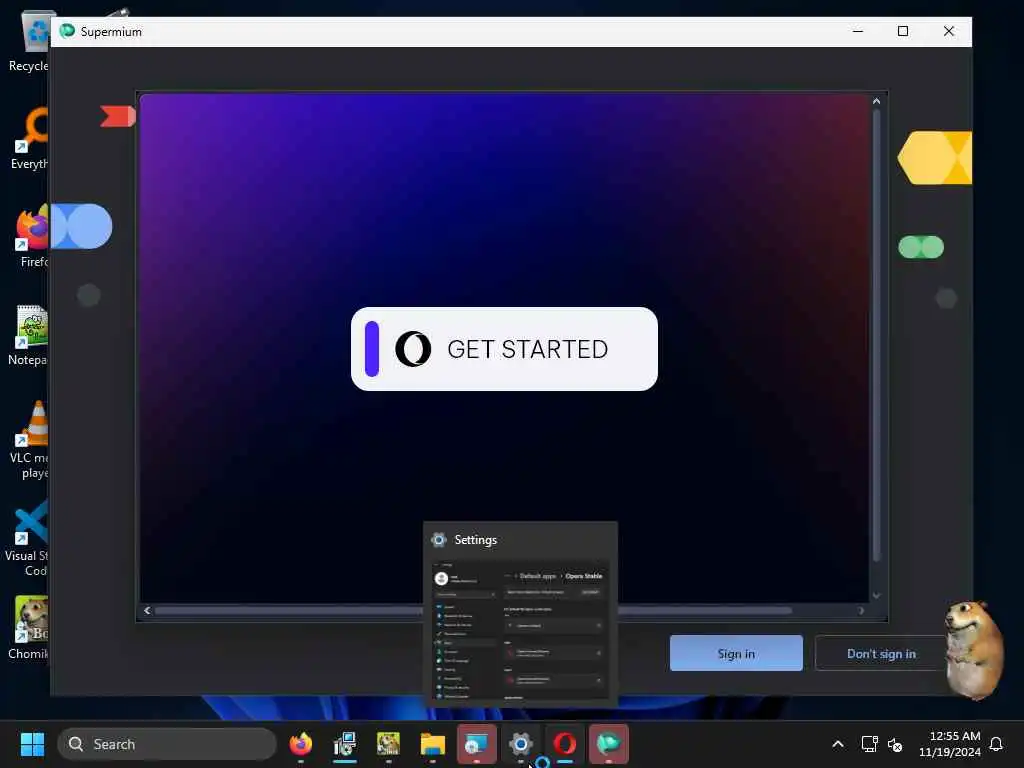Click the Sign in button

736,653
